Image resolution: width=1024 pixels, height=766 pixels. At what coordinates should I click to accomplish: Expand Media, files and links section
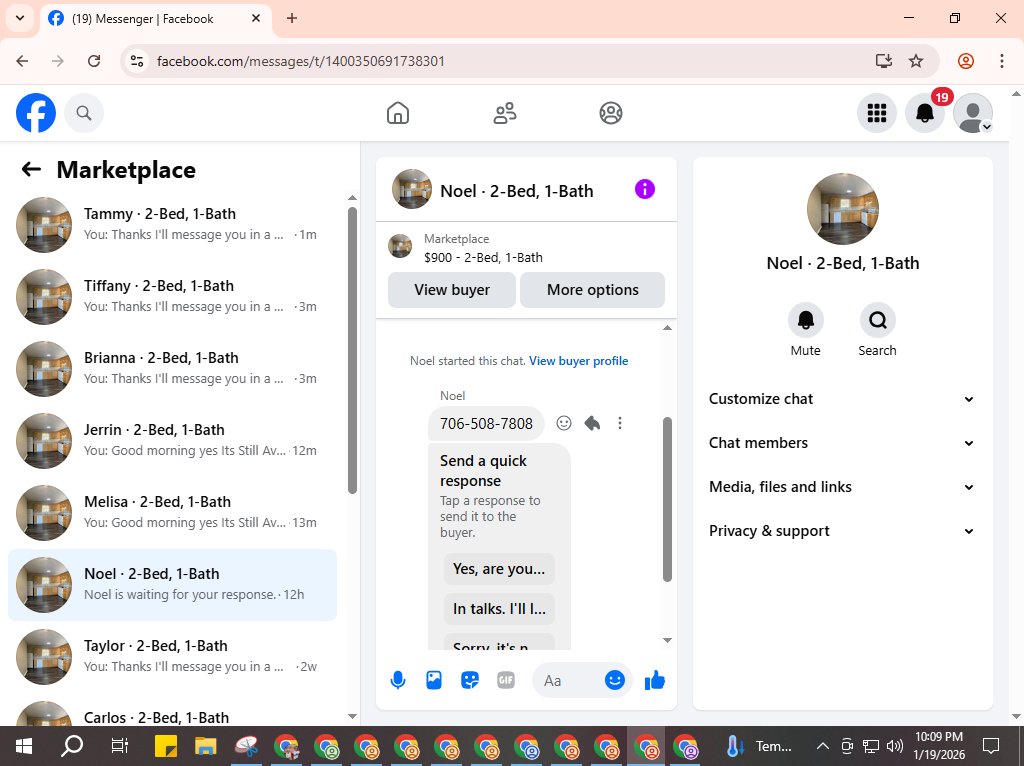pyautogui.click(x=842, y=487)
